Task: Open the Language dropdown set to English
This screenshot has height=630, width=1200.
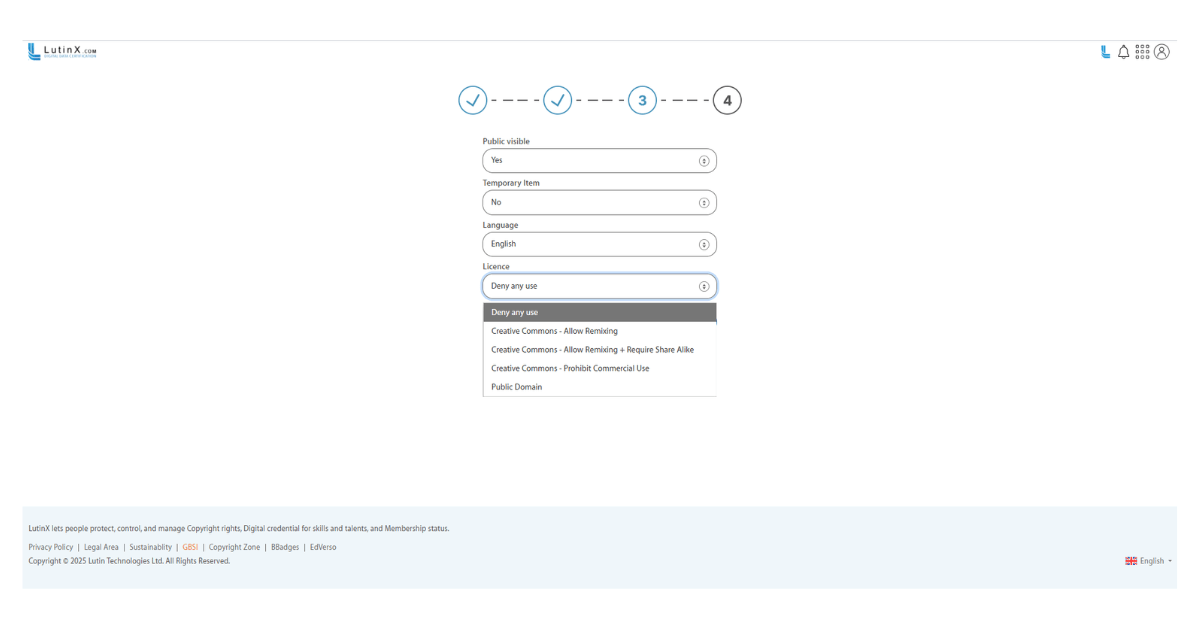Action: (599, 244)
